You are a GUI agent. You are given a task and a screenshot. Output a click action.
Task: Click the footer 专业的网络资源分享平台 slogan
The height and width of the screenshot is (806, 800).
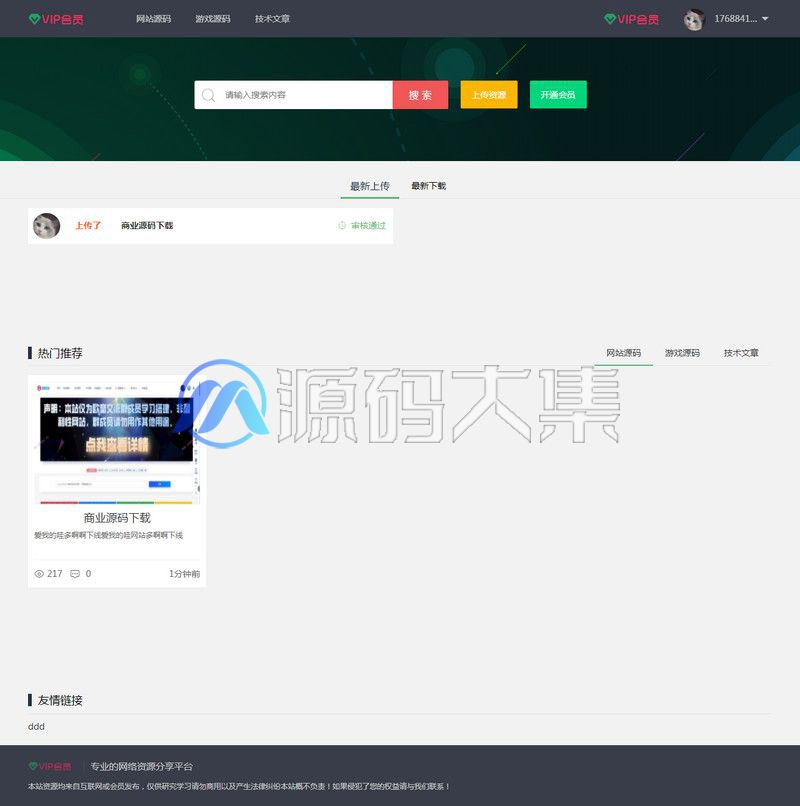point(141,766)
